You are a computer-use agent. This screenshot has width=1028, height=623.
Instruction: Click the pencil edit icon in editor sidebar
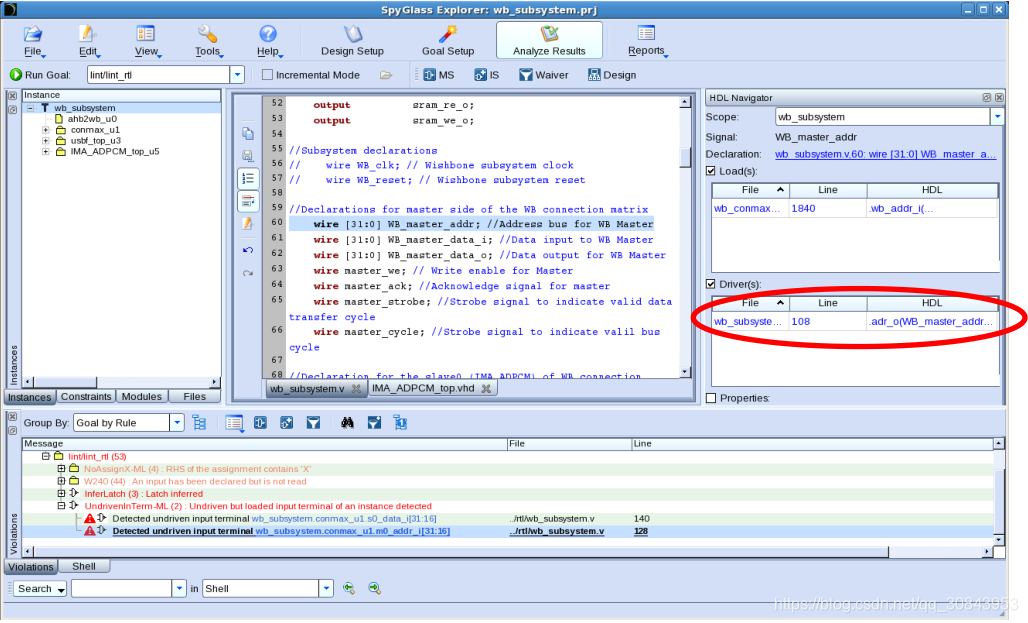coord(248,224)
